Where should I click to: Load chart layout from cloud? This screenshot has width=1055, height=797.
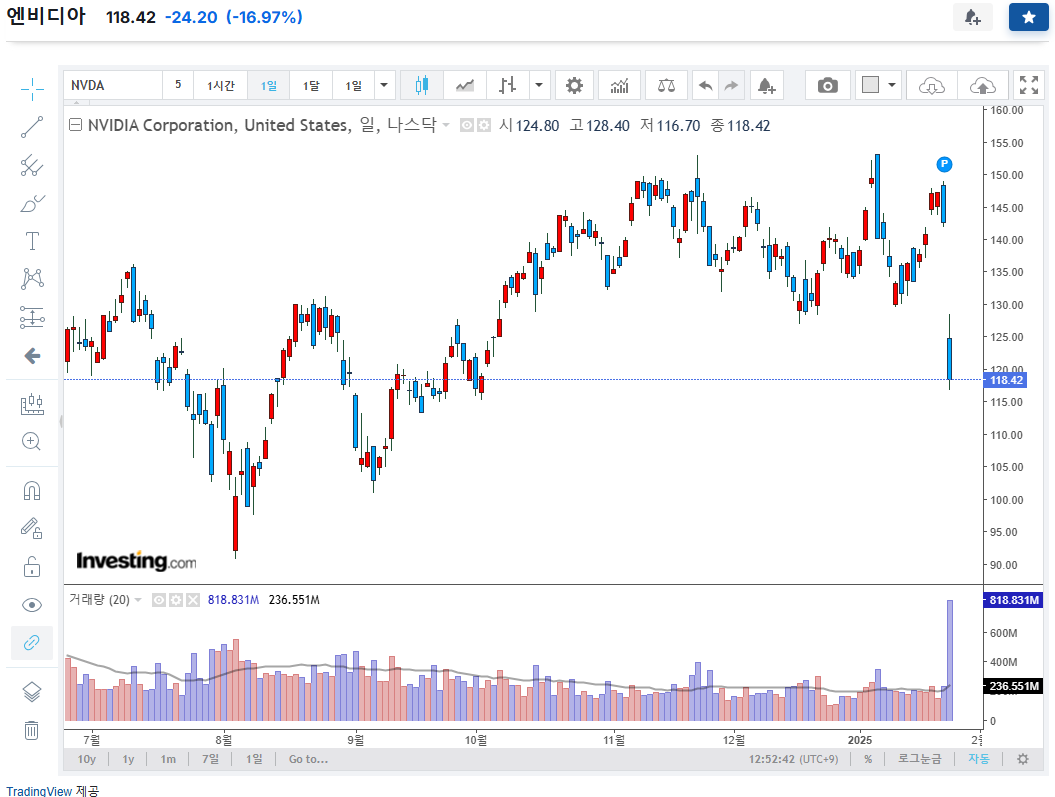931,85
